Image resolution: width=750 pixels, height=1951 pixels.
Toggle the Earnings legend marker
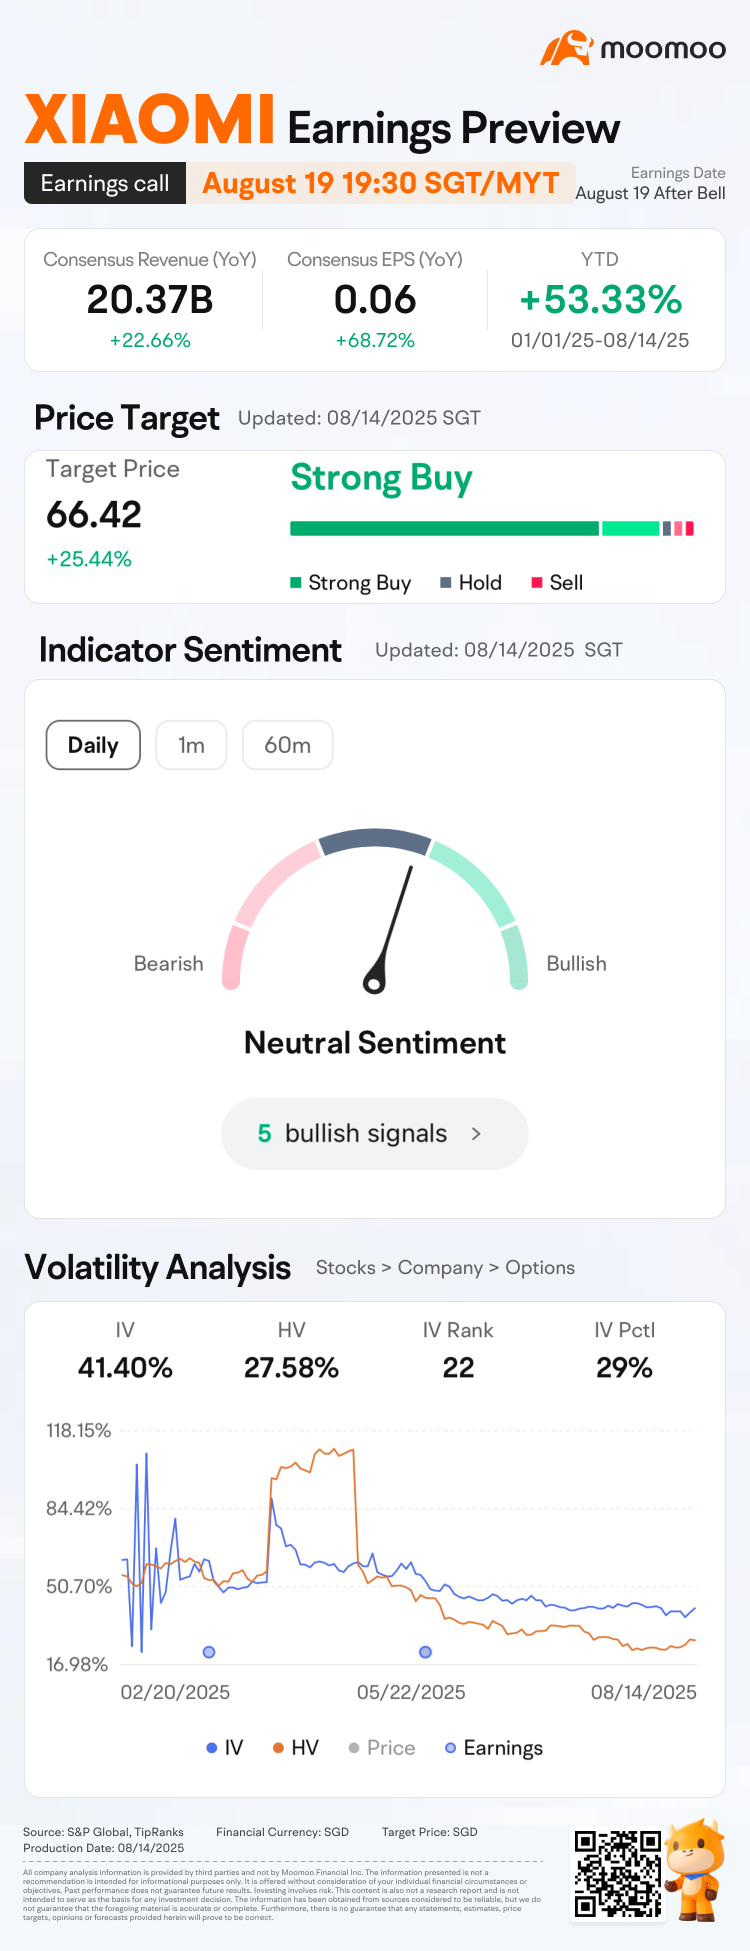(x=494, y=1748)
